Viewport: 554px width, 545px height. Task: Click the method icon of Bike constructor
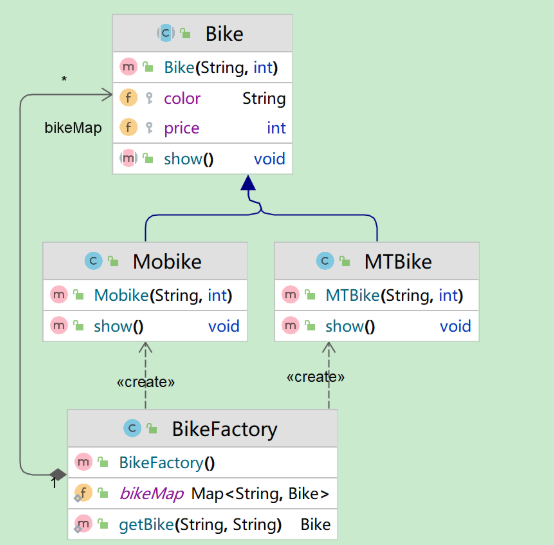pos(128,67)
